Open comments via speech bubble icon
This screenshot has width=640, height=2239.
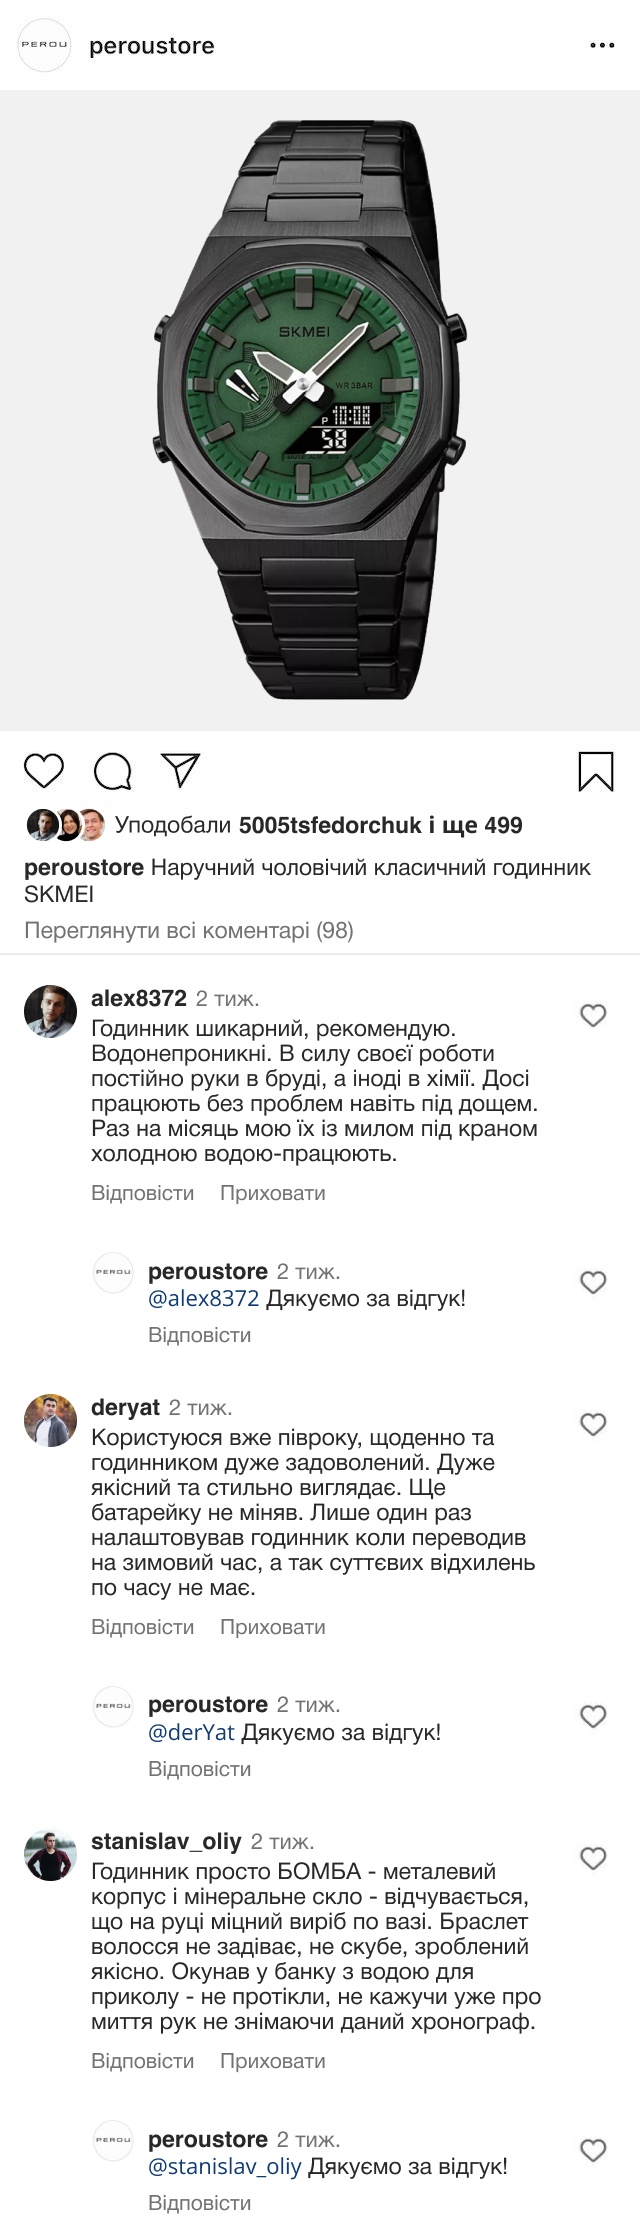(x=112, y=771)
